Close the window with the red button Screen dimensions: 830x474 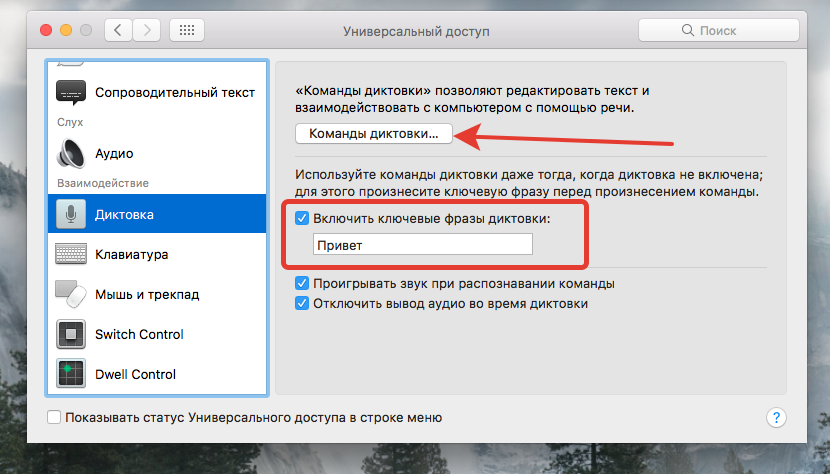[46, 30]
